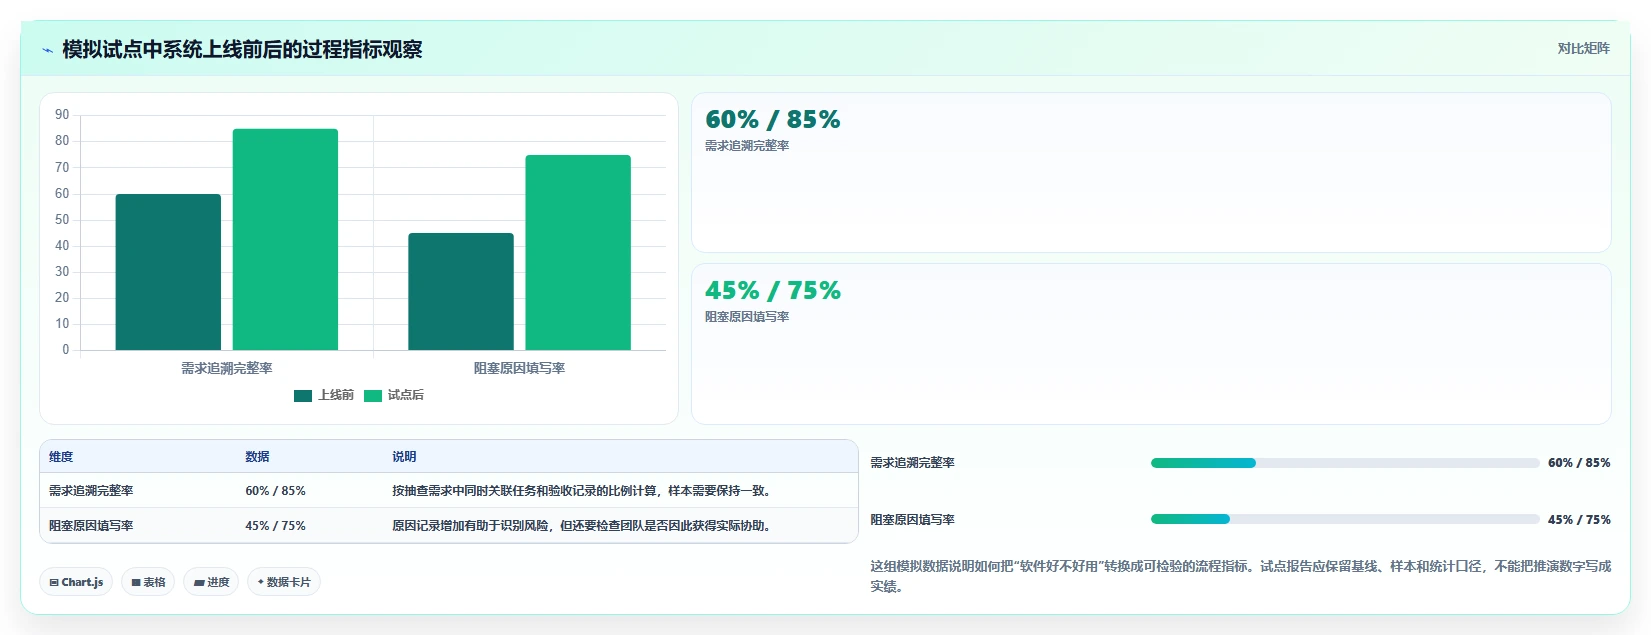Click the 阻塞原因填写率 label beside the progress bar

(912, 520)
